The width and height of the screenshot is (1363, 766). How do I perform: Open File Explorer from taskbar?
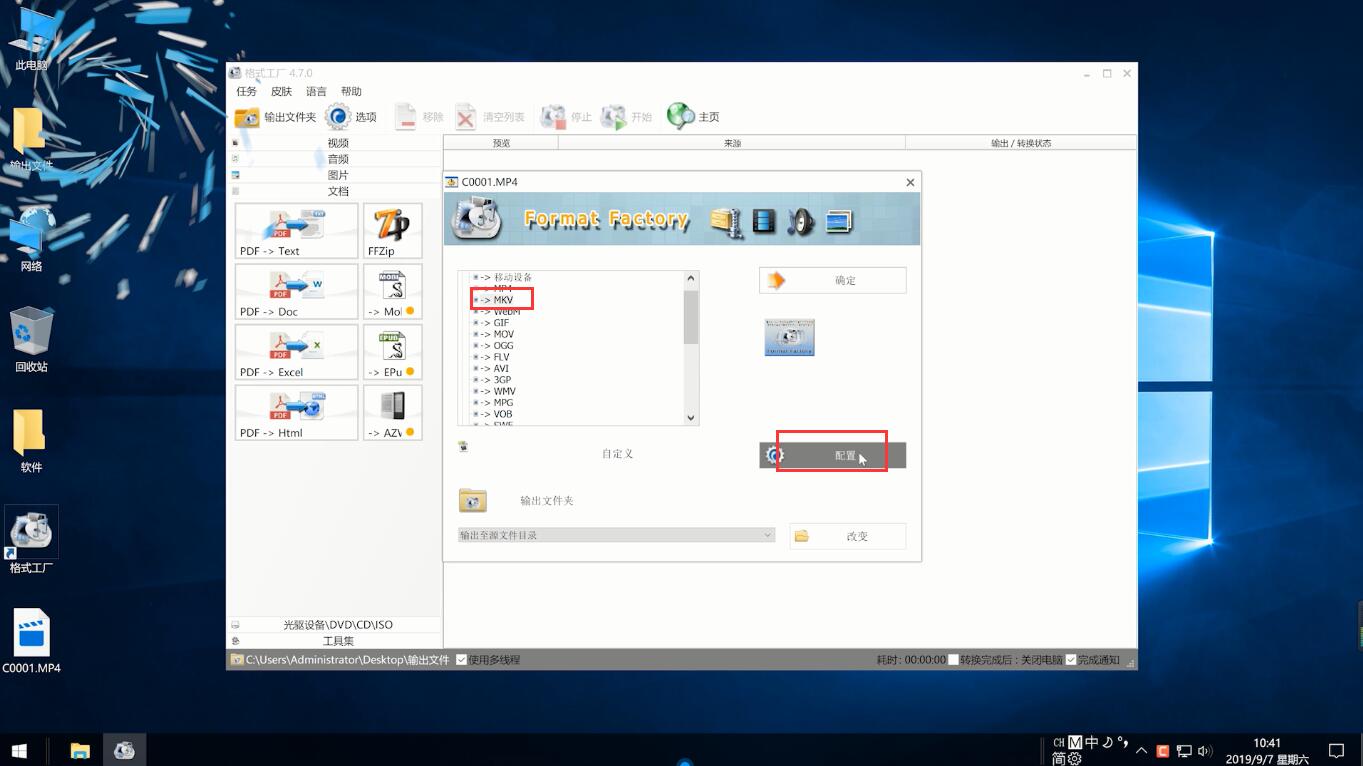click(x=80, y=750)
